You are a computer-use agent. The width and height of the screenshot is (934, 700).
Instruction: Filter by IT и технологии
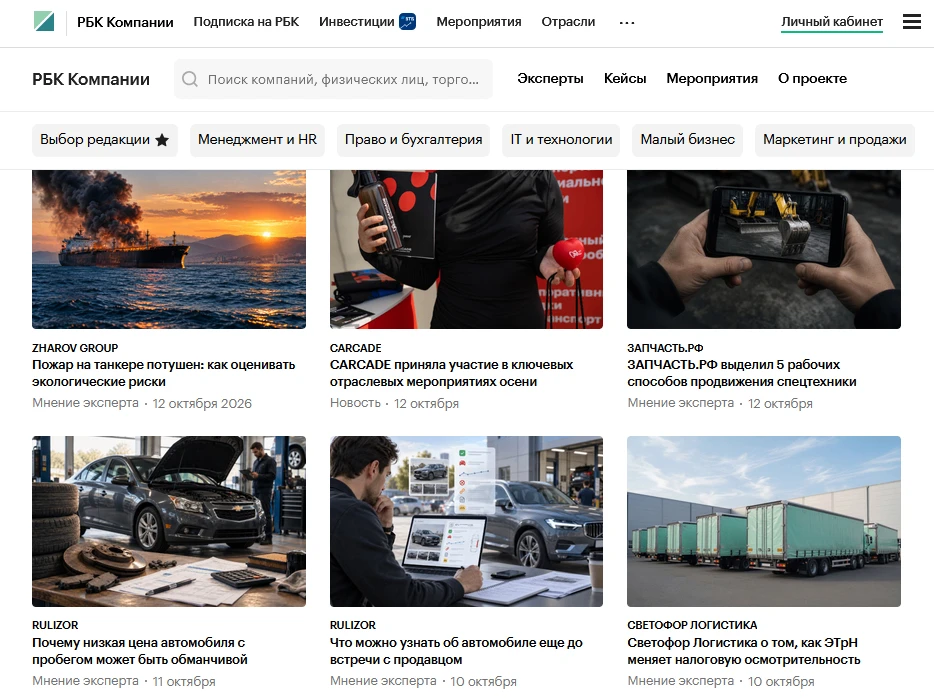pyautogui.click(x=561, y=140)
